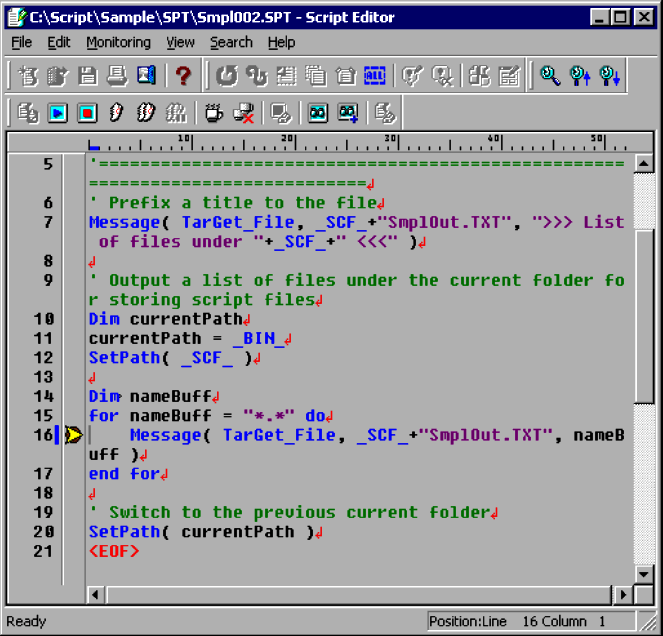Click the column ruler above the code
Viewport: 663px width, 636px height.
click(358, 142)
